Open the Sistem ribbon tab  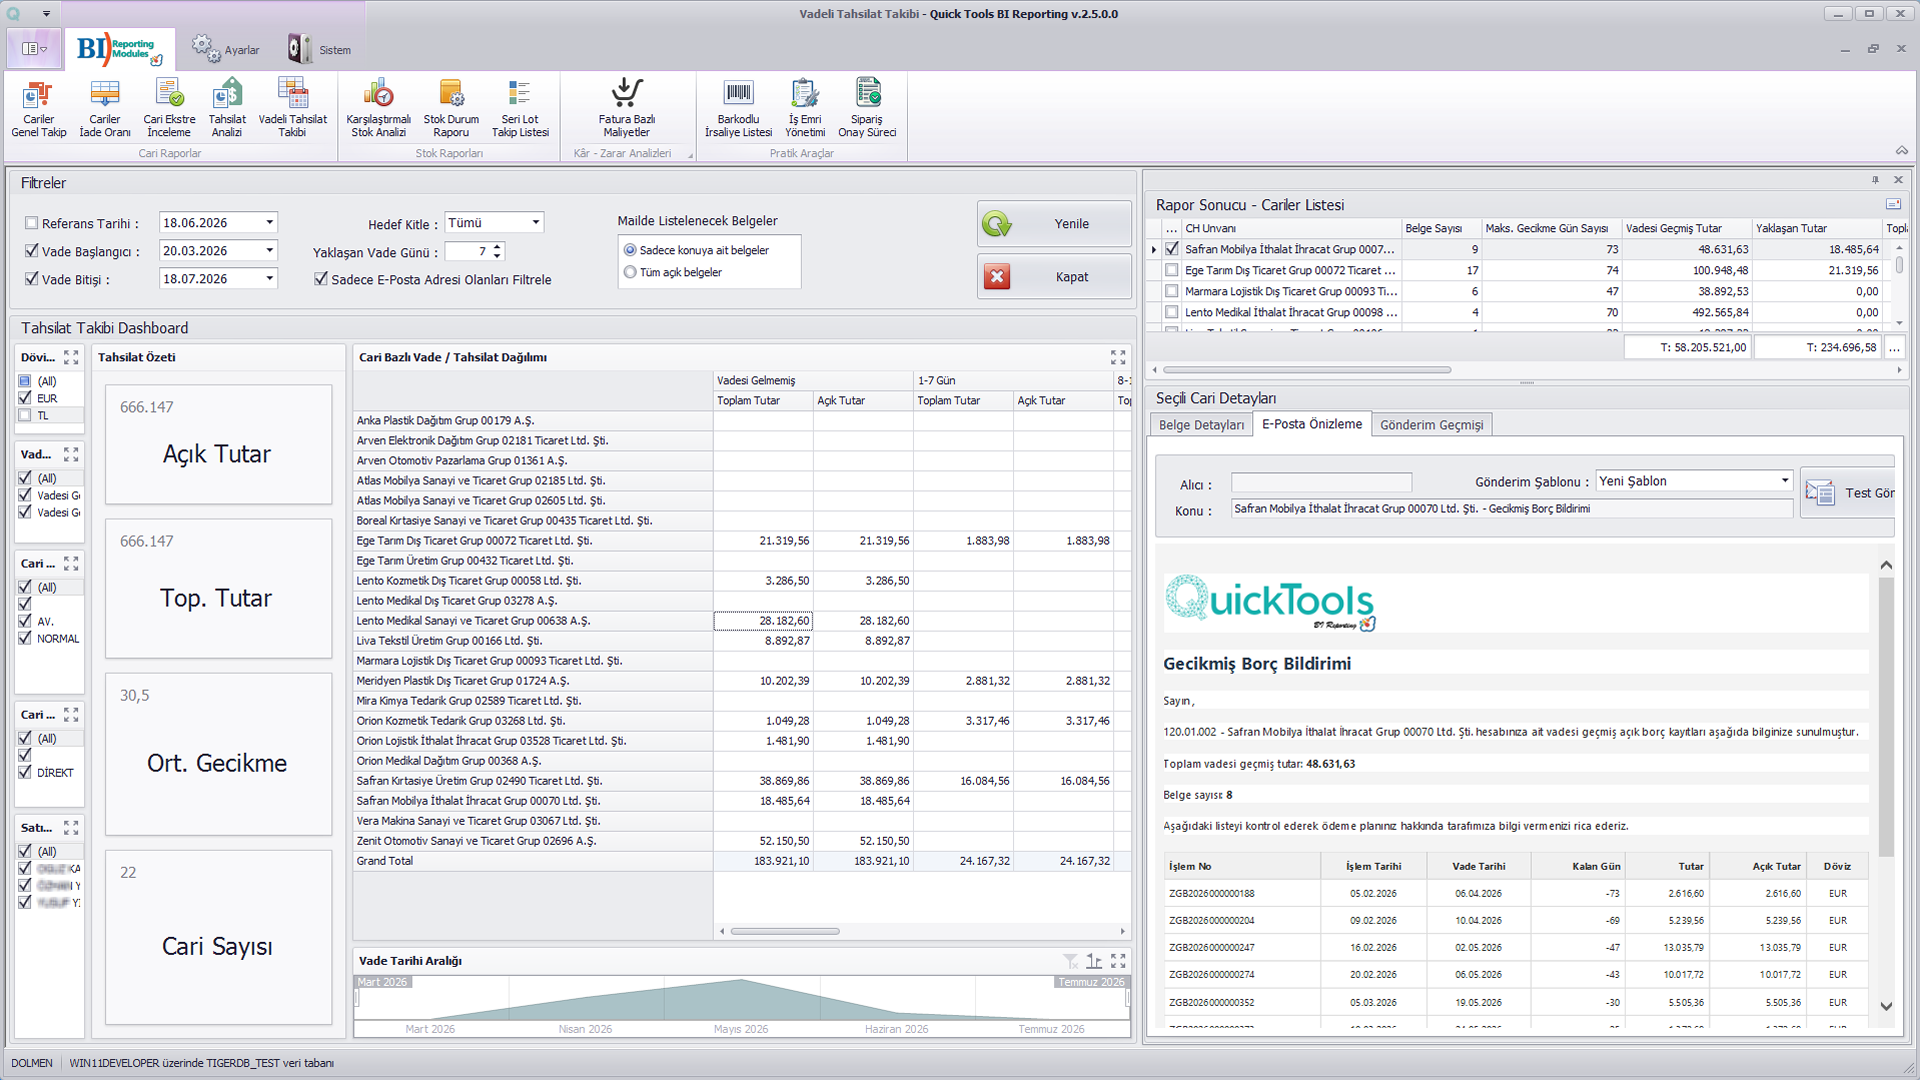pyautogui.click(x=320, y=49)
